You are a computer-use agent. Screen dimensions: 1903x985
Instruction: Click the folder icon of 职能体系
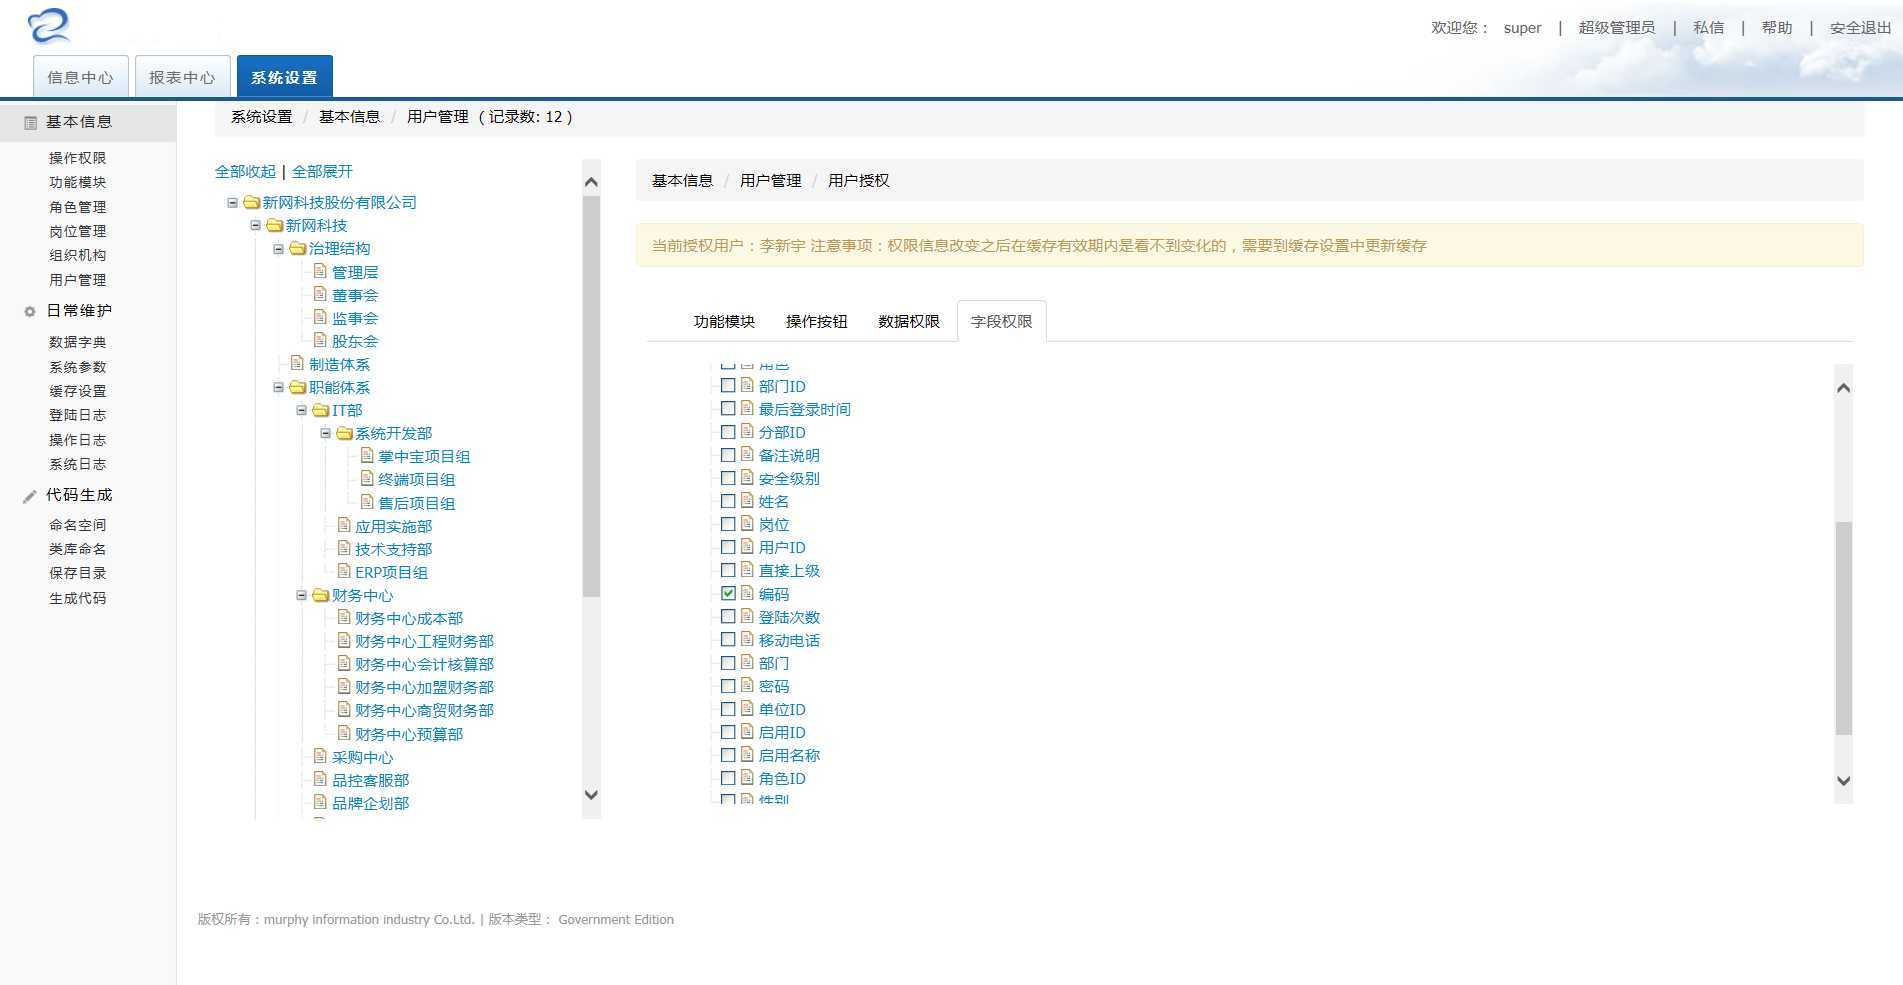click(x=298, y=387)
